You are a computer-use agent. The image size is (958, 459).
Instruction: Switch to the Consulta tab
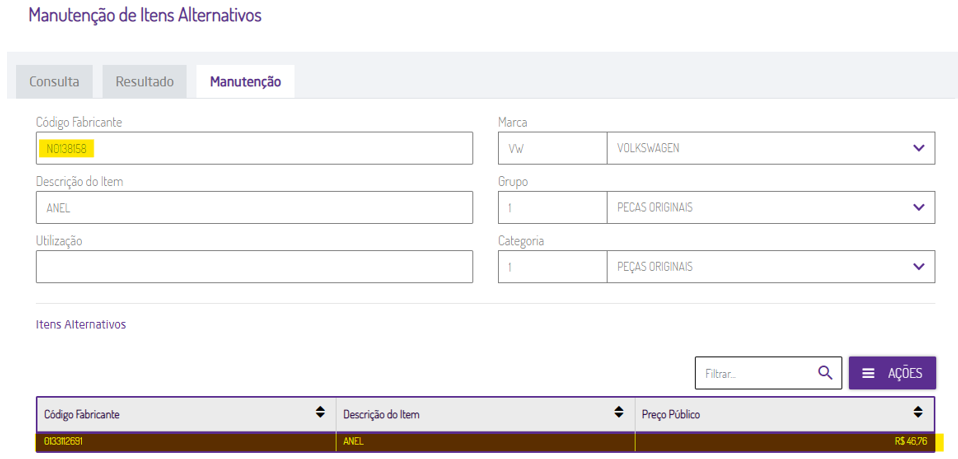[54, 81]
